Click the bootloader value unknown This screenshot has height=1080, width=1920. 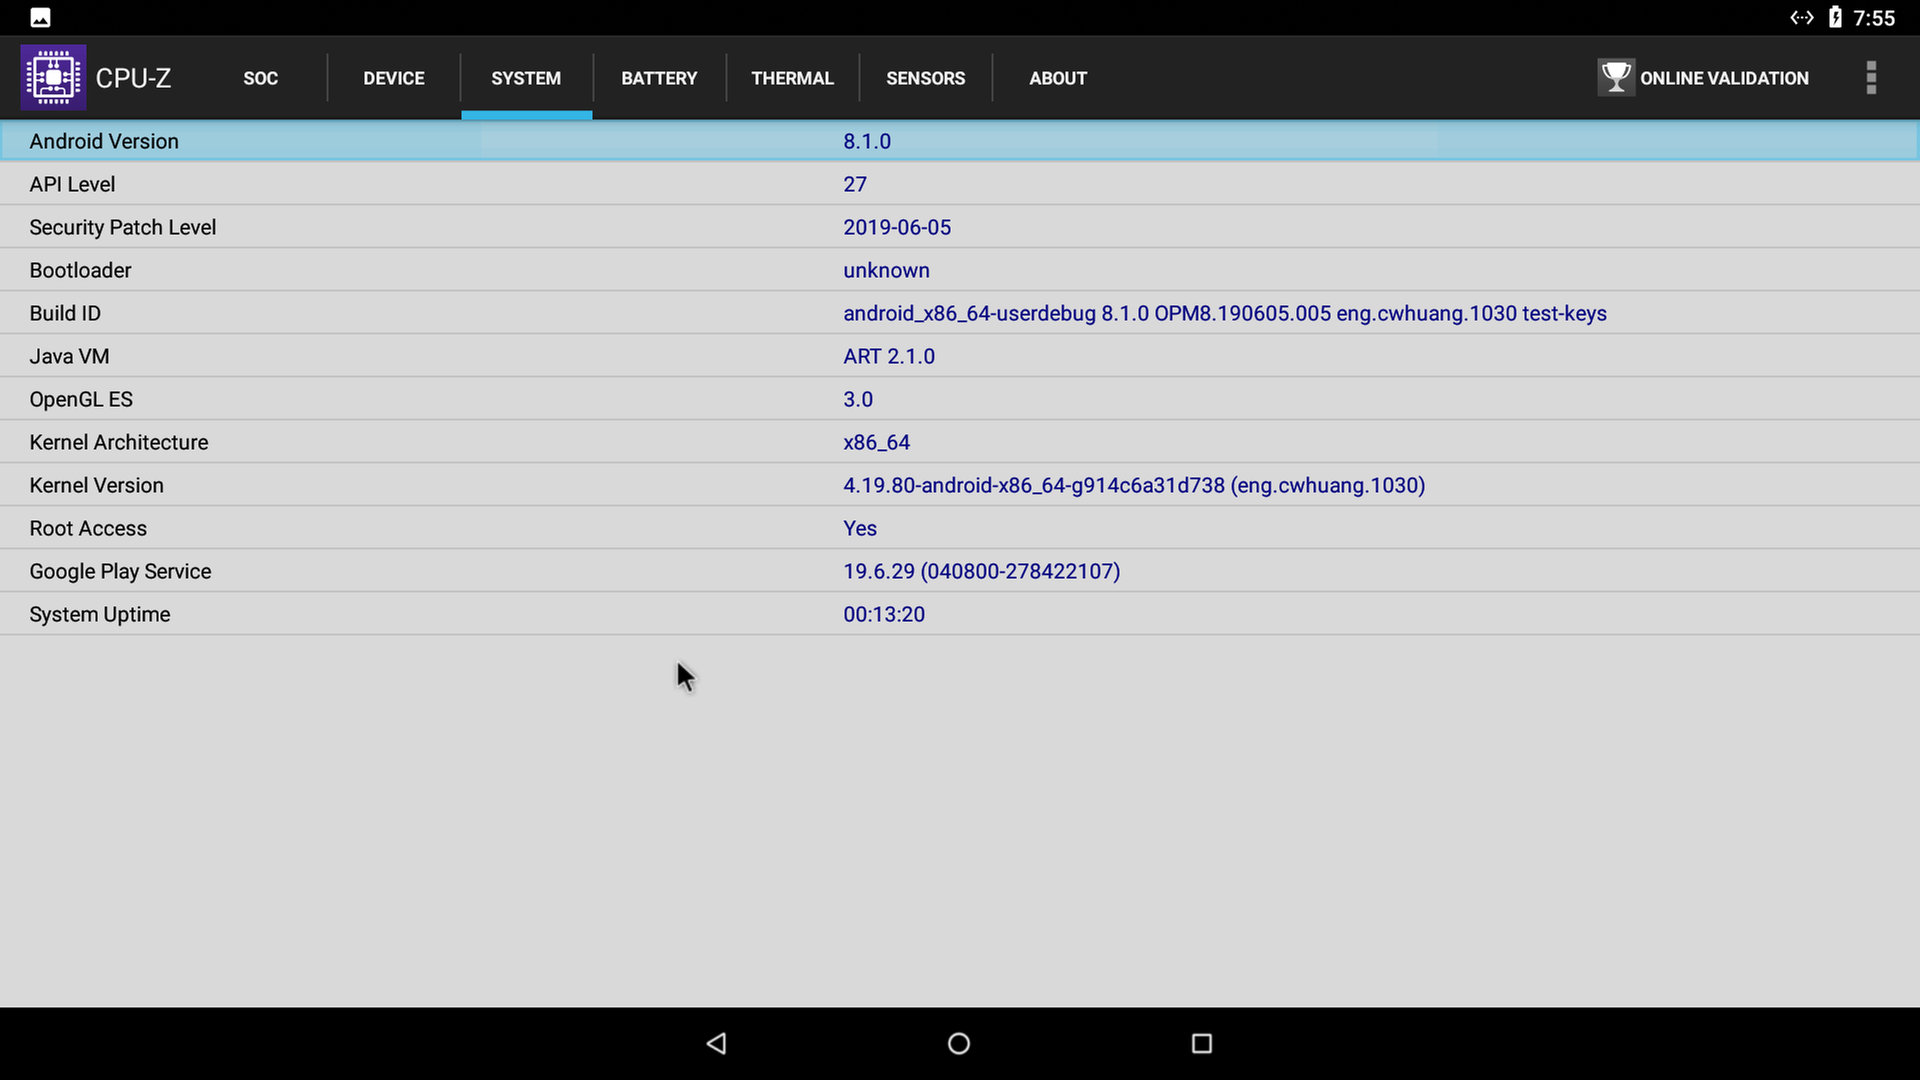(x=886, y=270)
